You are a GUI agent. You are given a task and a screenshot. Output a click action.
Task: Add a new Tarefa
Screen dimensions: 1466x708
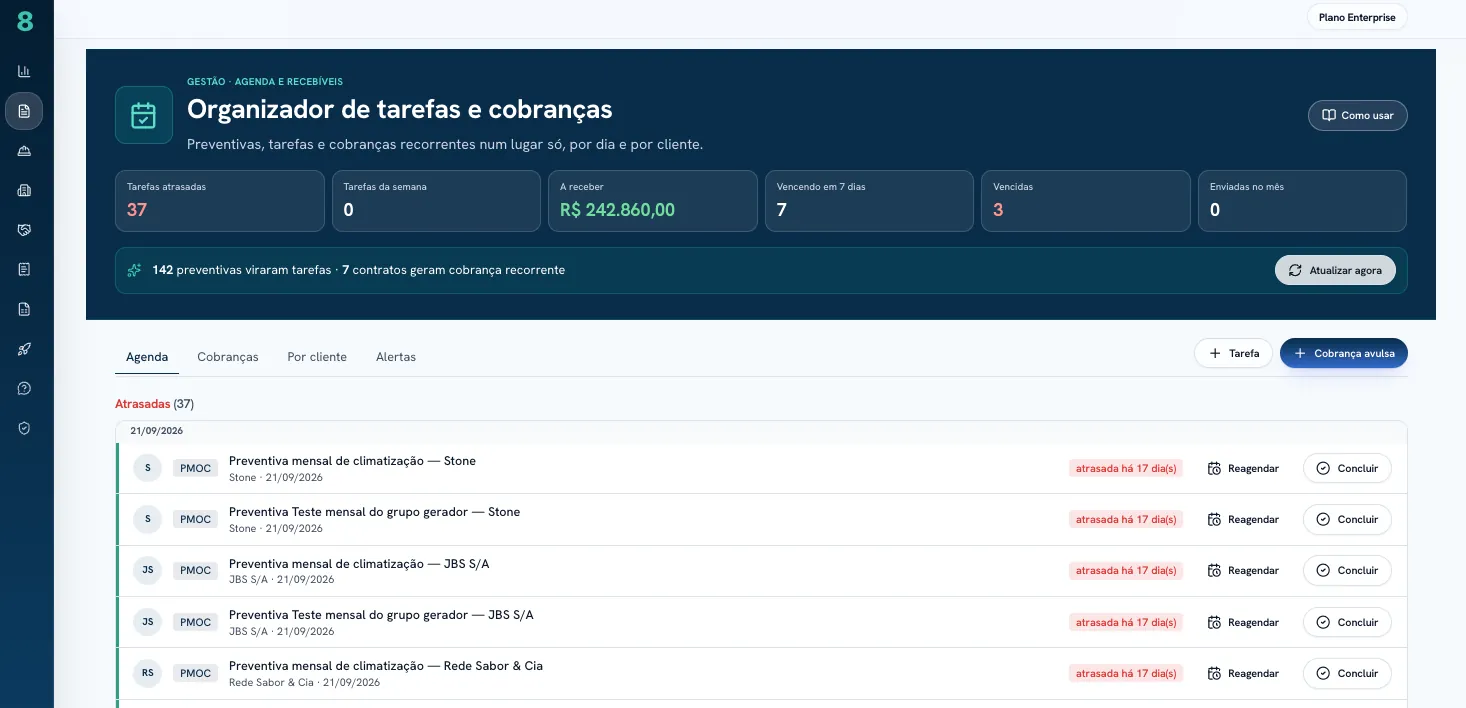(1233, 353)
